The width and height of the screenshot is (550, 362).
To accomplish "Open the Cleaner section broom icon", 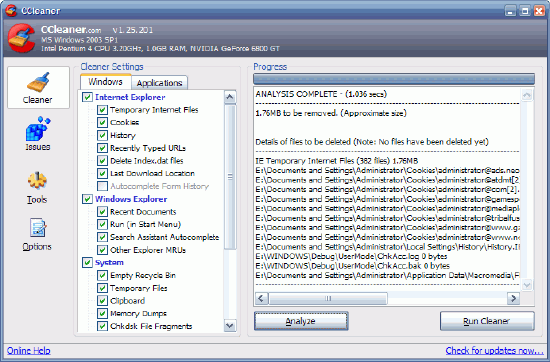I will coord(38,82).
